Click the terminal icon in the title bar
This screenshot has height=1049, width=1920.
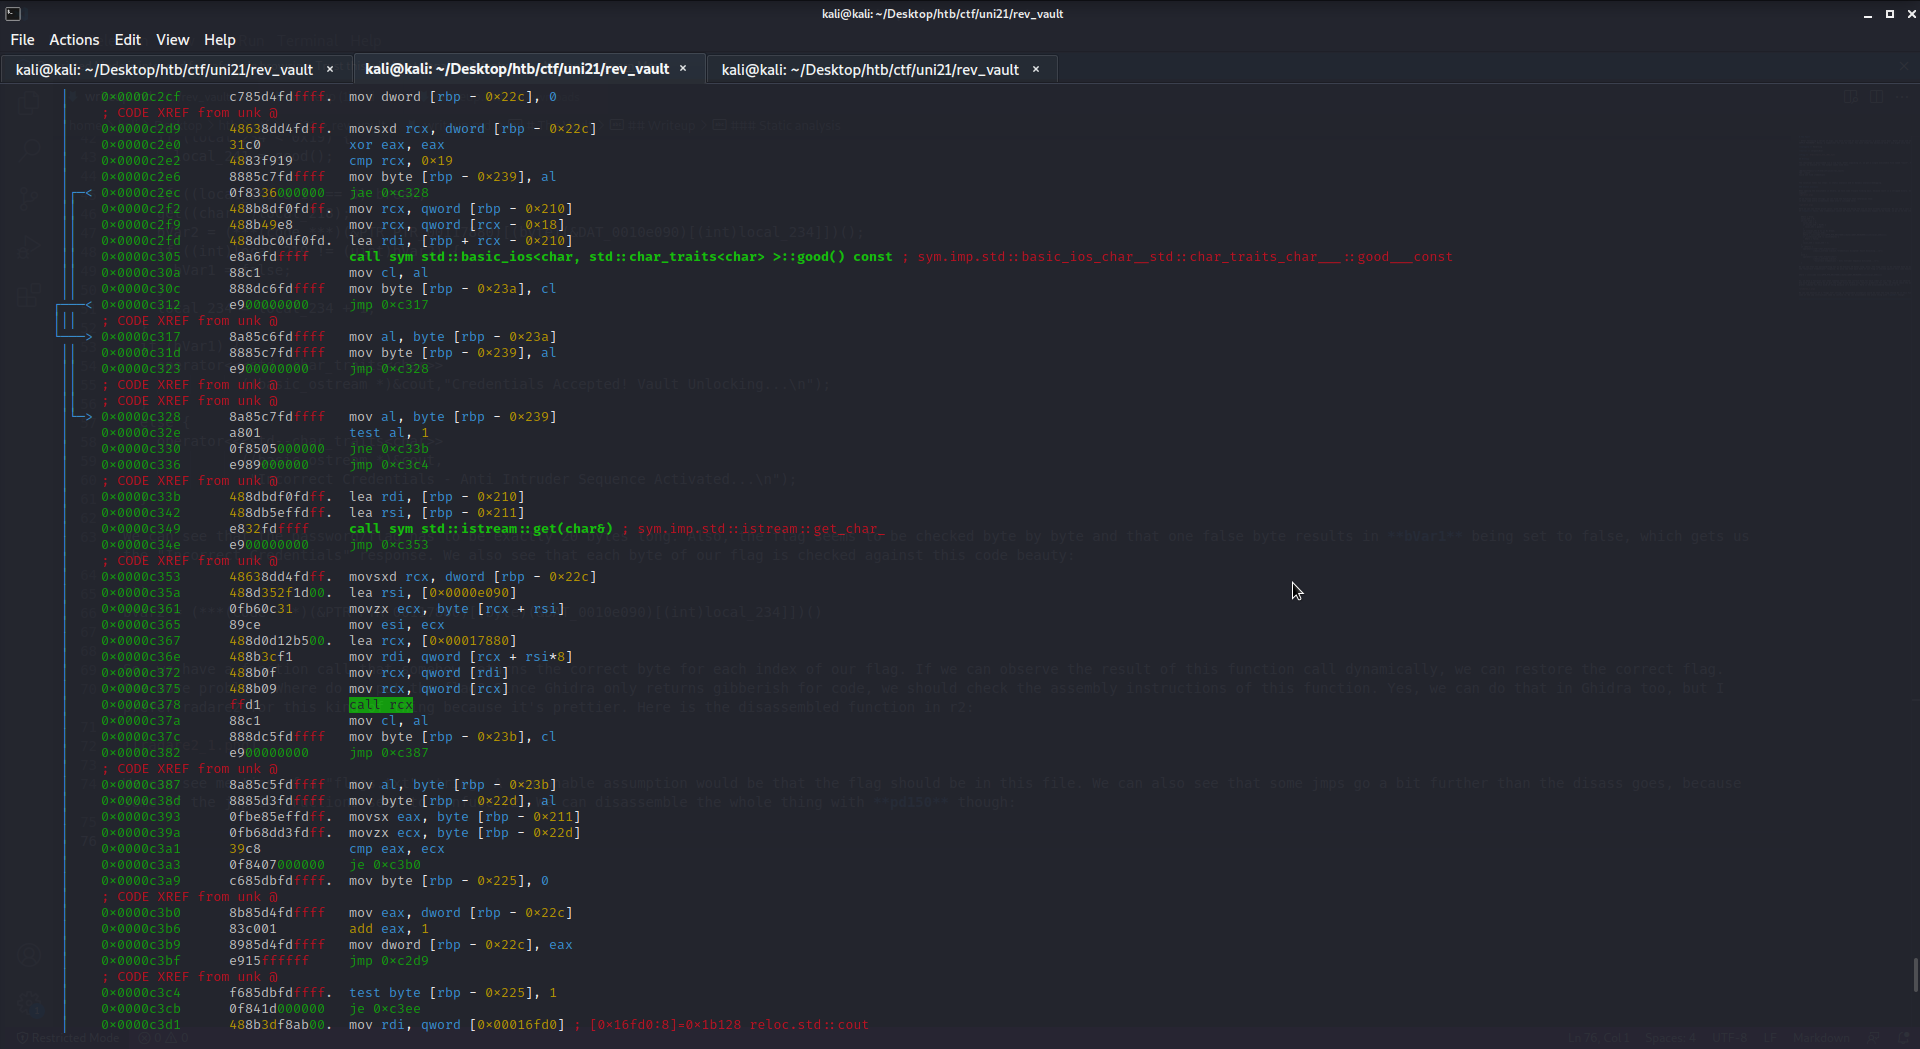(13, 13)
